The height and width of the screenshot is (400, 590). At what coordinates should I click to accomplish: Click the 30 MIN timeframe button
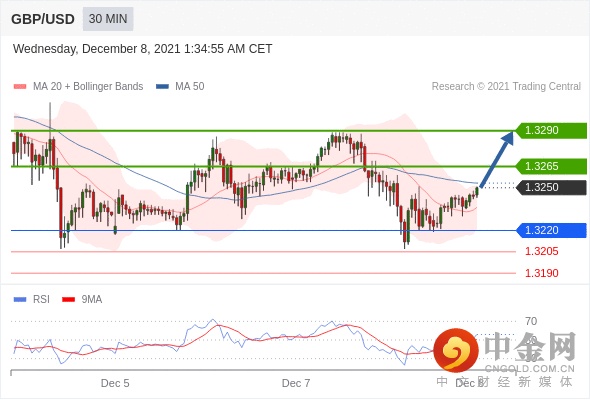coord(108,19)
